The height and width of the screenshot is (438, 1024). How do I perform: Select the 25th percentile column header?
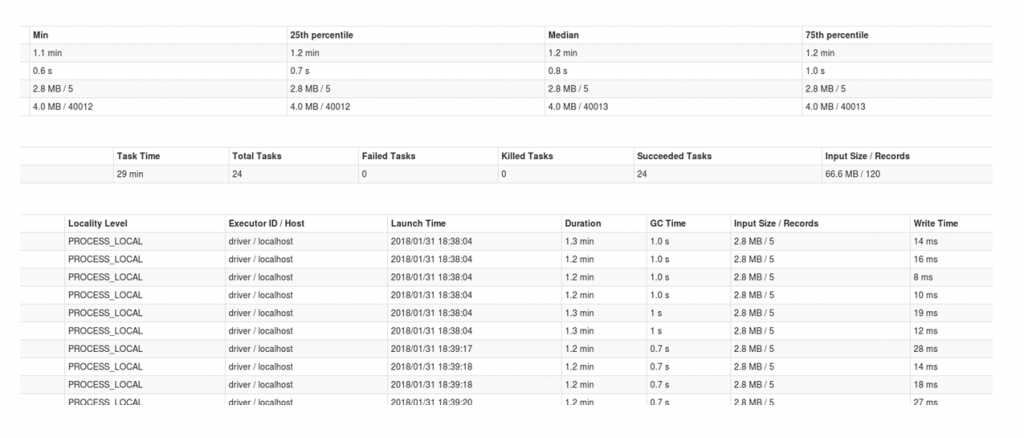321,35
